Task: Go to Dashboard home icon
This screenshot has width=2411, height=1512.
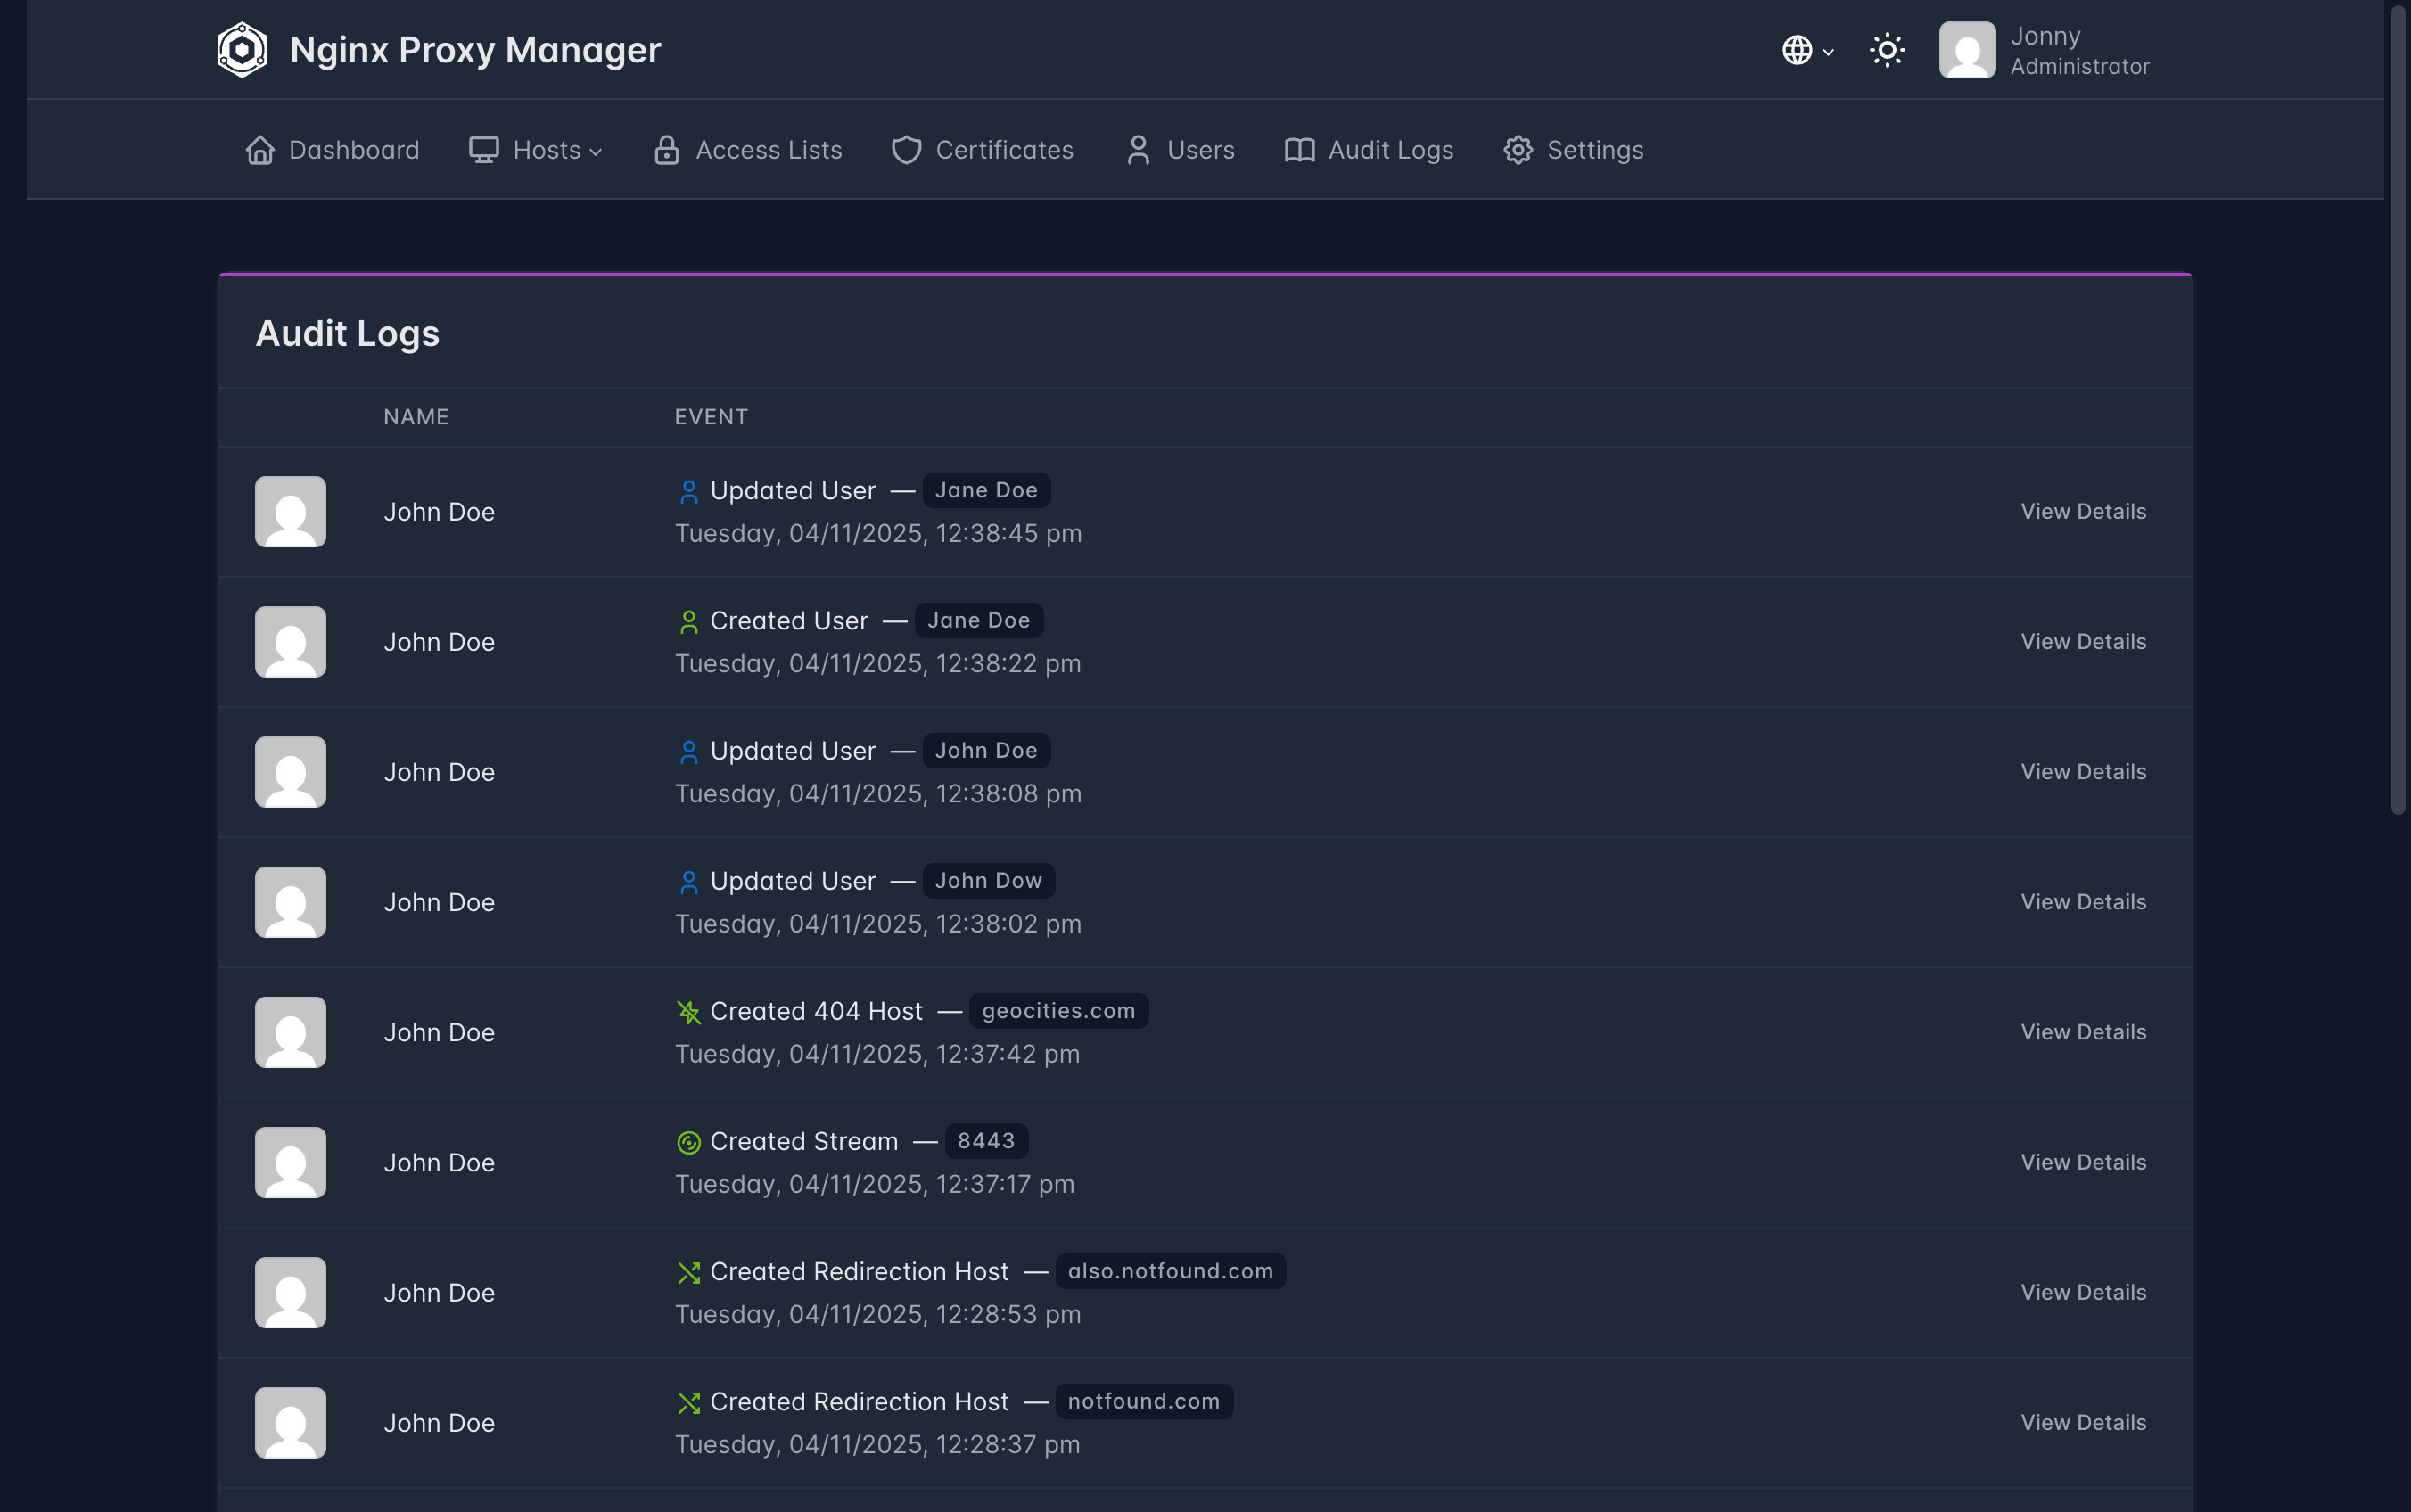Action: click(x=260, y=150)
